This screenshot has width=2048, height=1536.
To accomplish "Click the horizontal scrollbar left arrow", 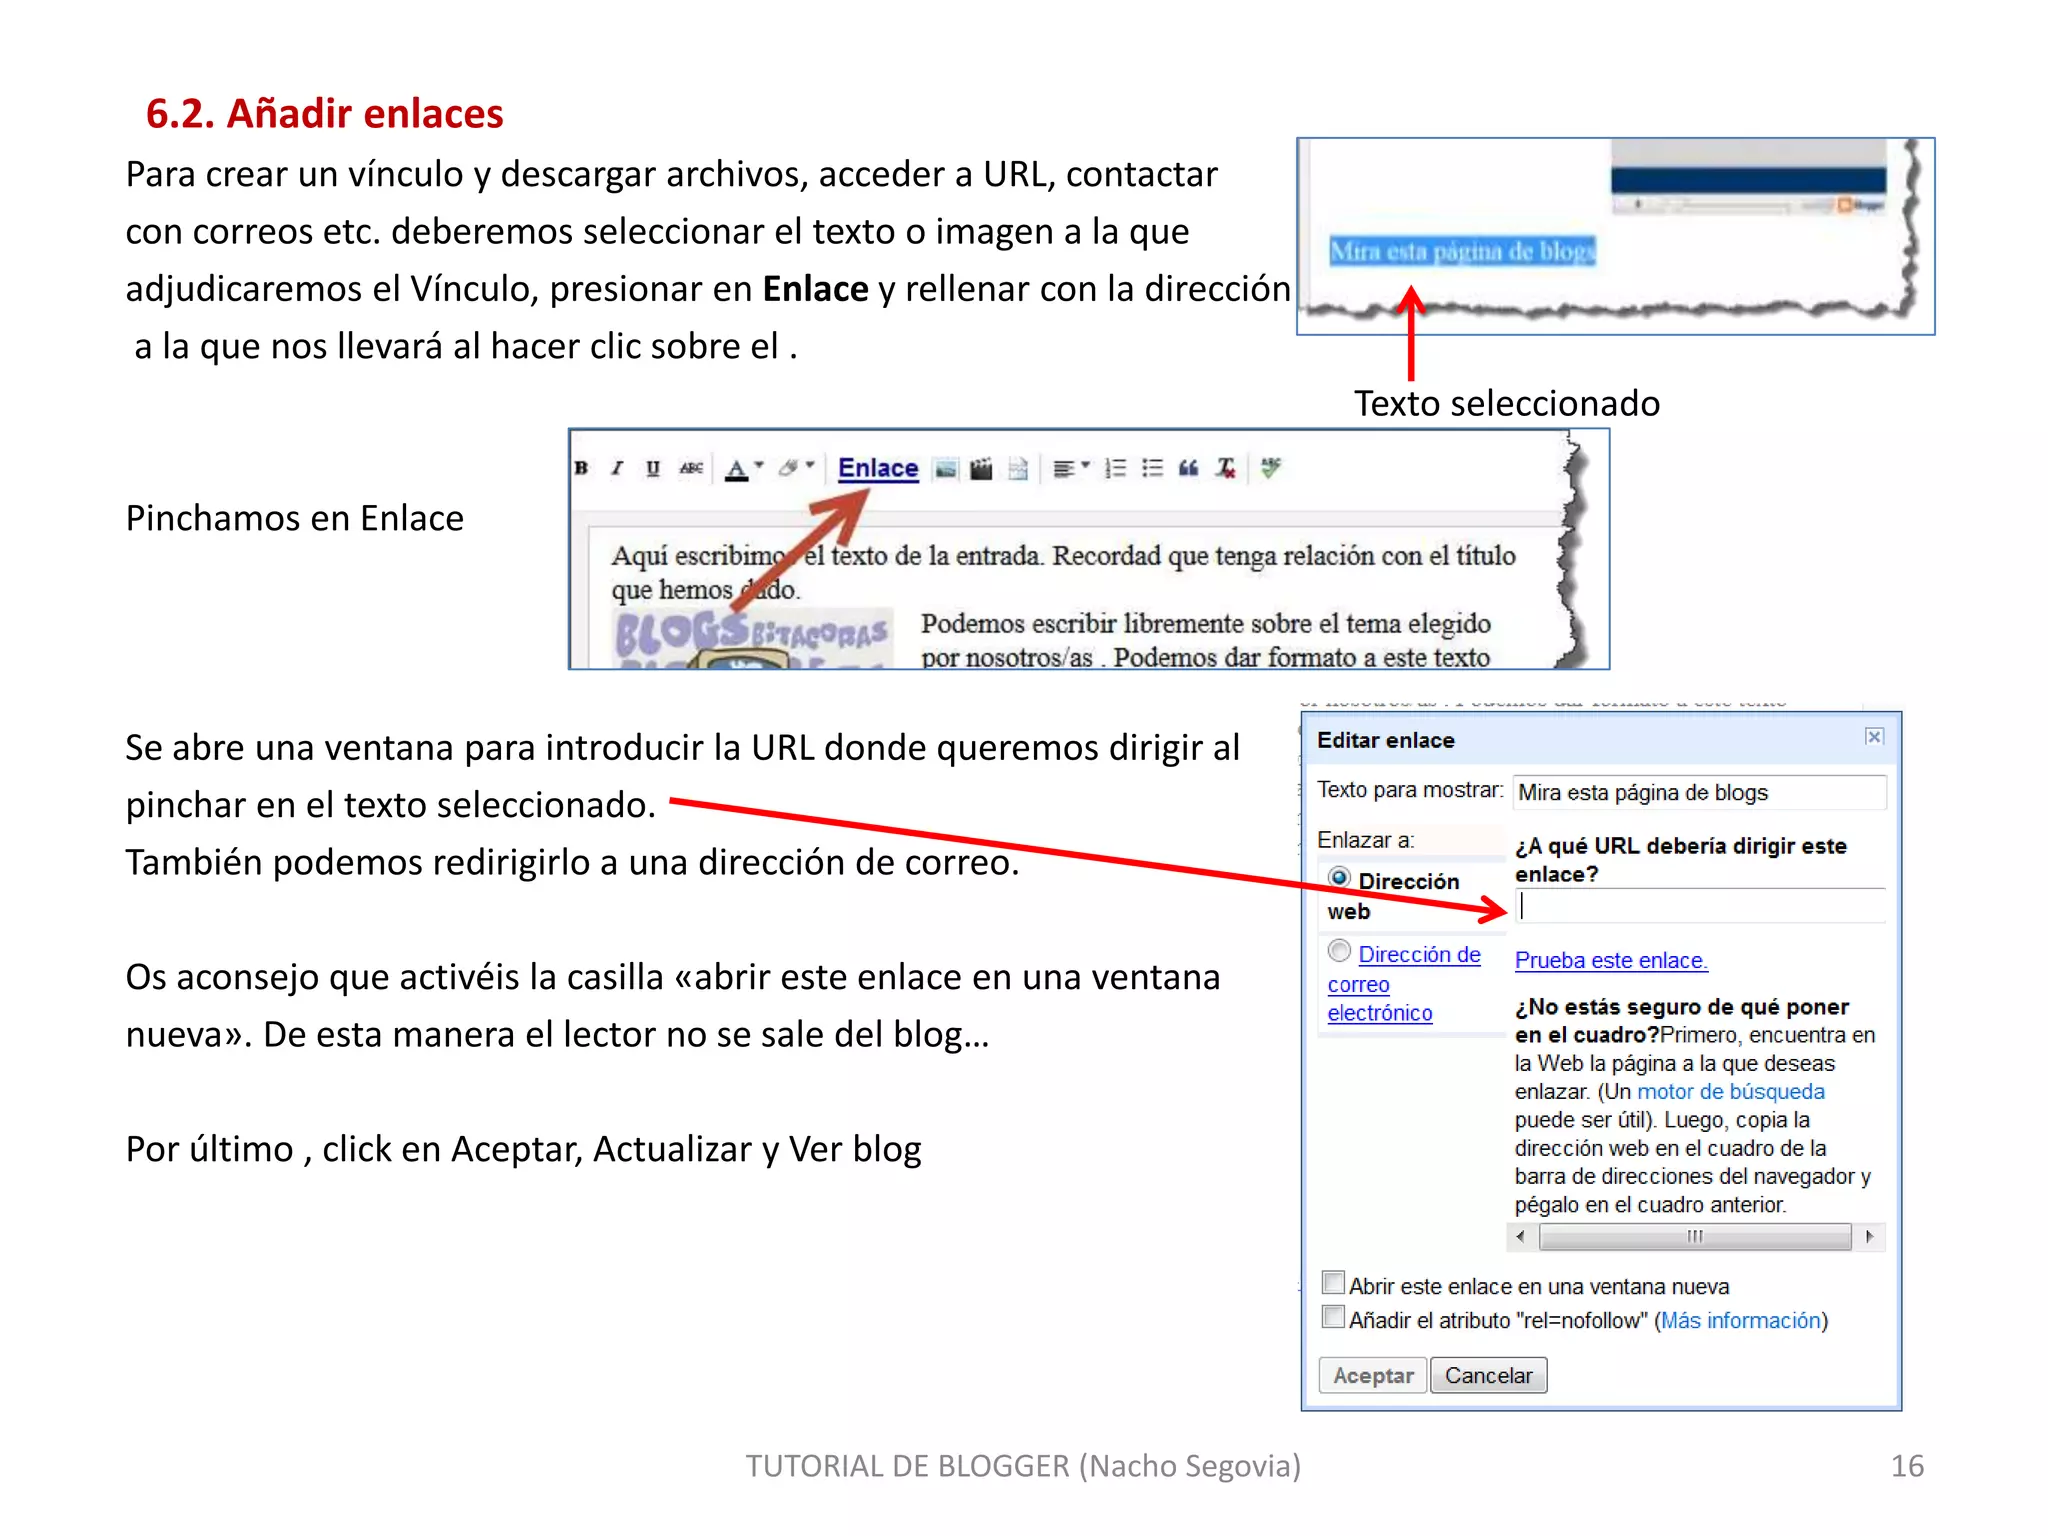I will coord(1521,1237).
